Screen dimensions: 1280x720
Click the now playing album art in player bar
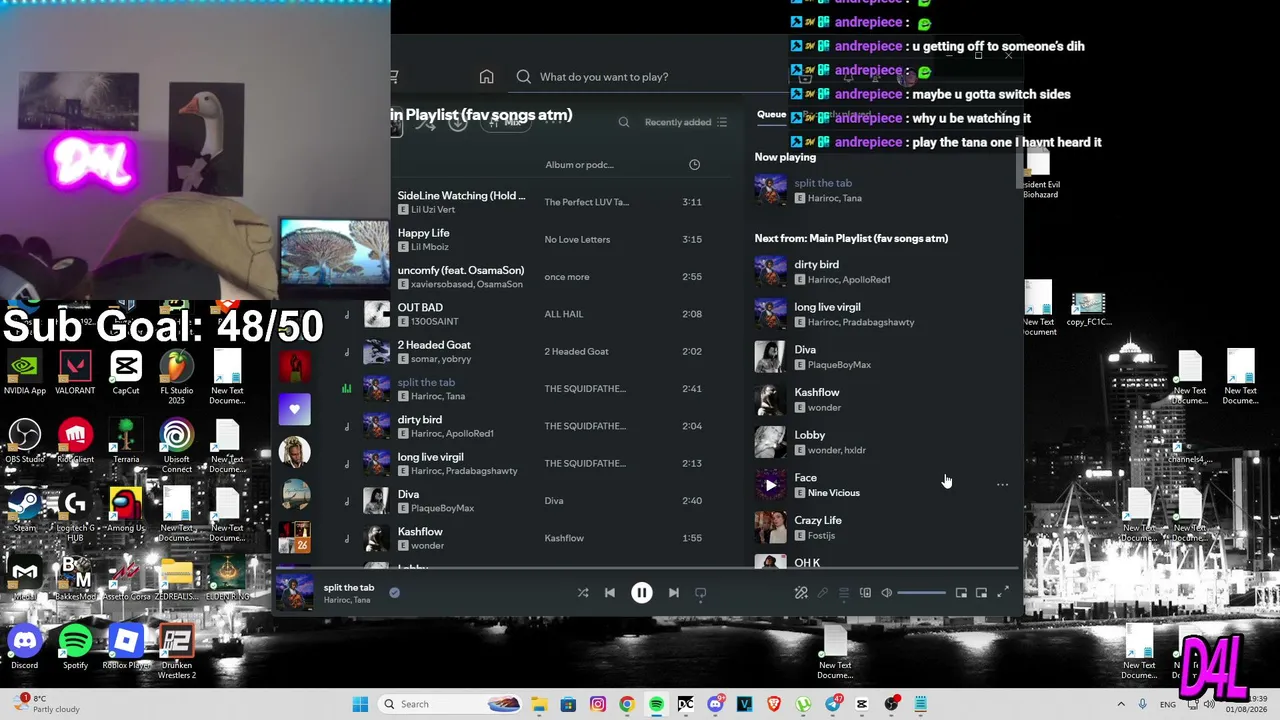295,592
